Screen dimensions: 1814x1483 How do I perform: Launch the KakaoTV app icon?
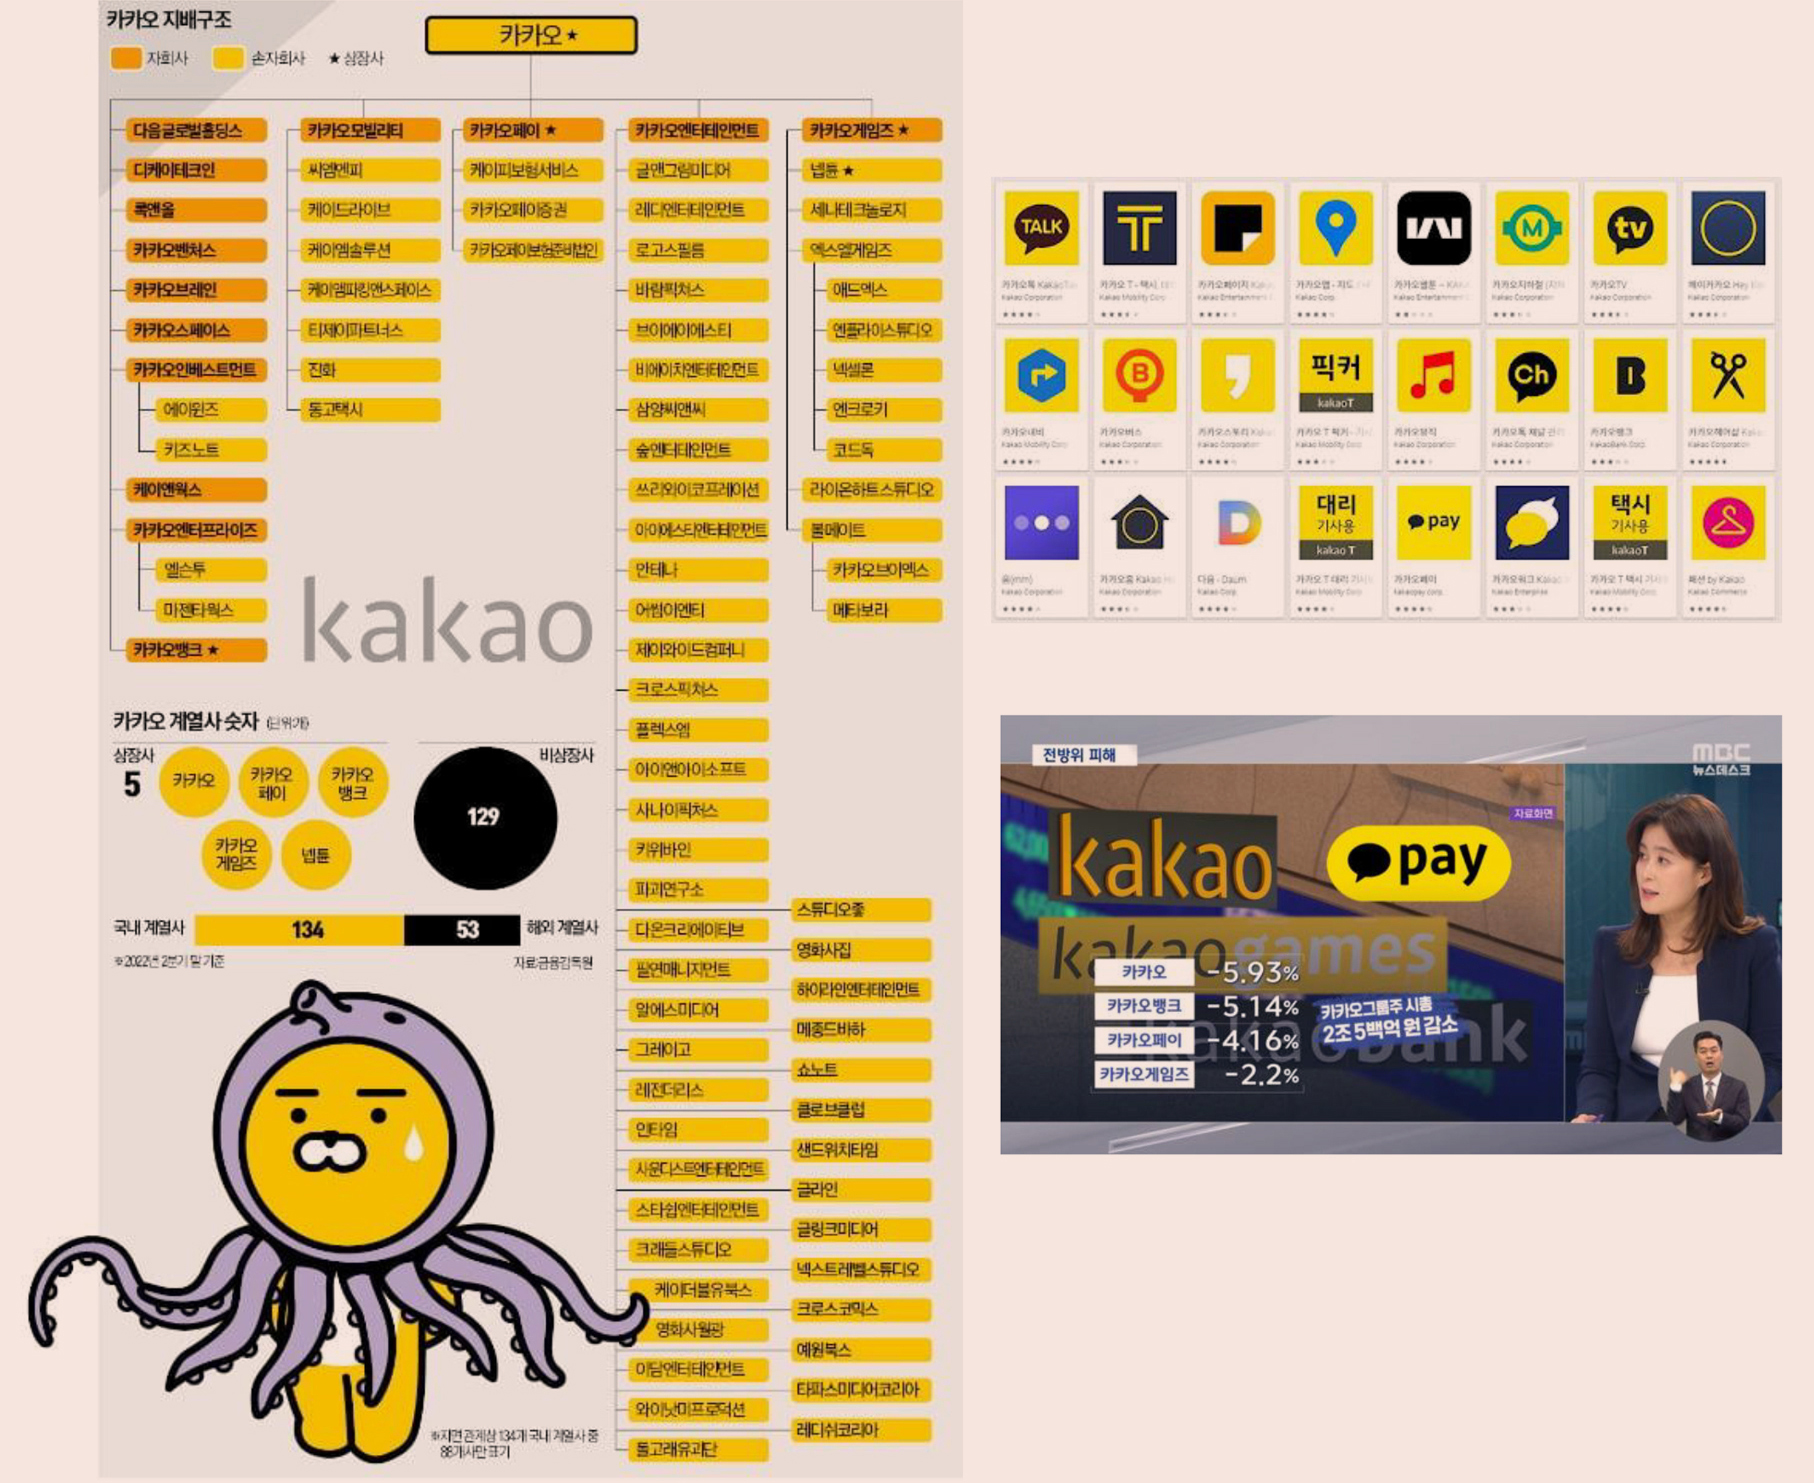(1629, 227)
